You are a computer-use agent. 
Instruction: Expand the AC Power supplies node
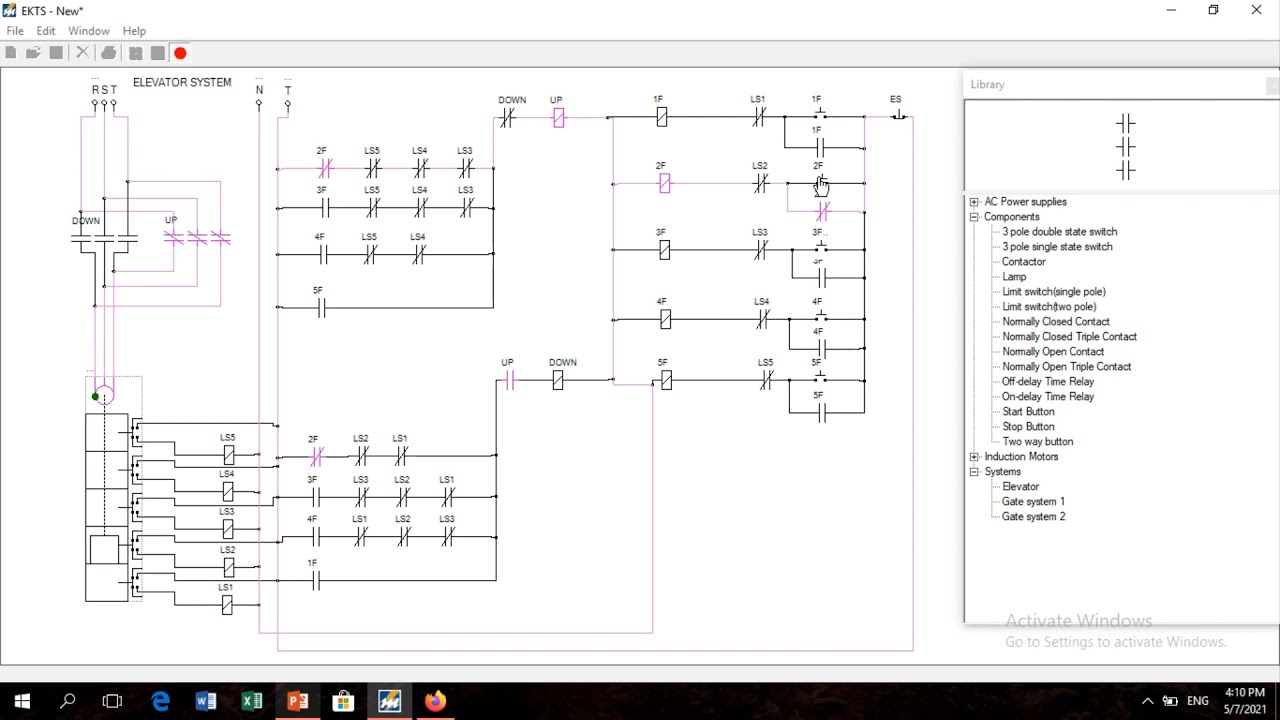tap(974, 202)
